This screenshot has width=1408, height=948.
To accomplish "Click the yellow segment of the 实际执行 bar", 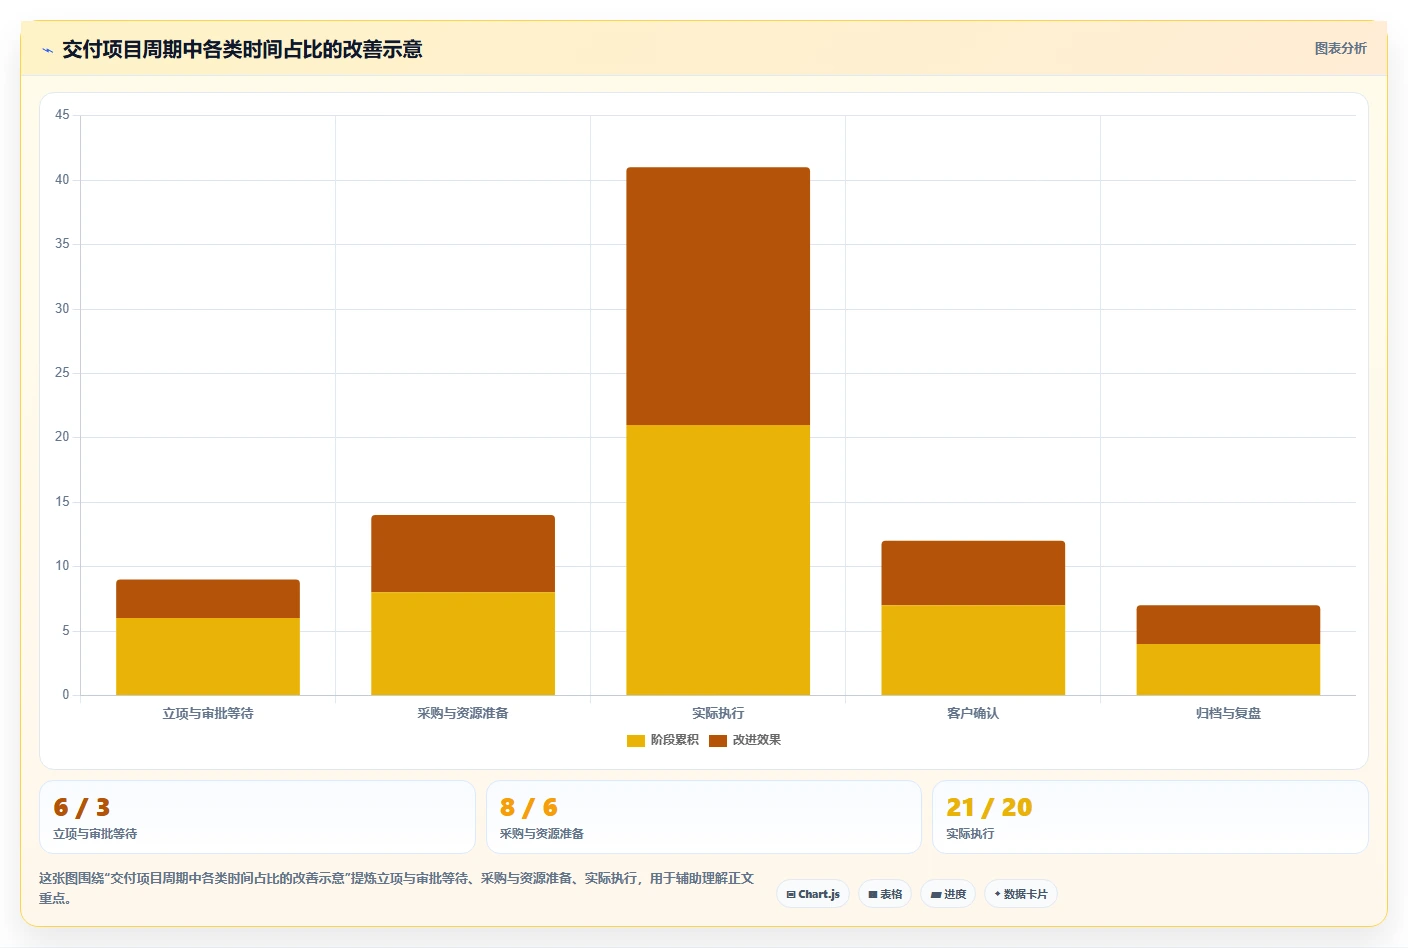I will click(718, 560).
